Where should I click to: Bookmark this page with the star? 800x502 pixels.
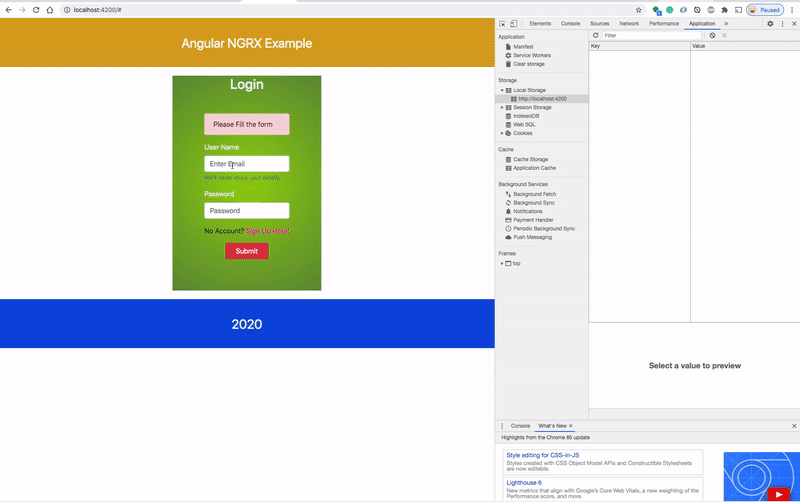click(x=638, y=10)
